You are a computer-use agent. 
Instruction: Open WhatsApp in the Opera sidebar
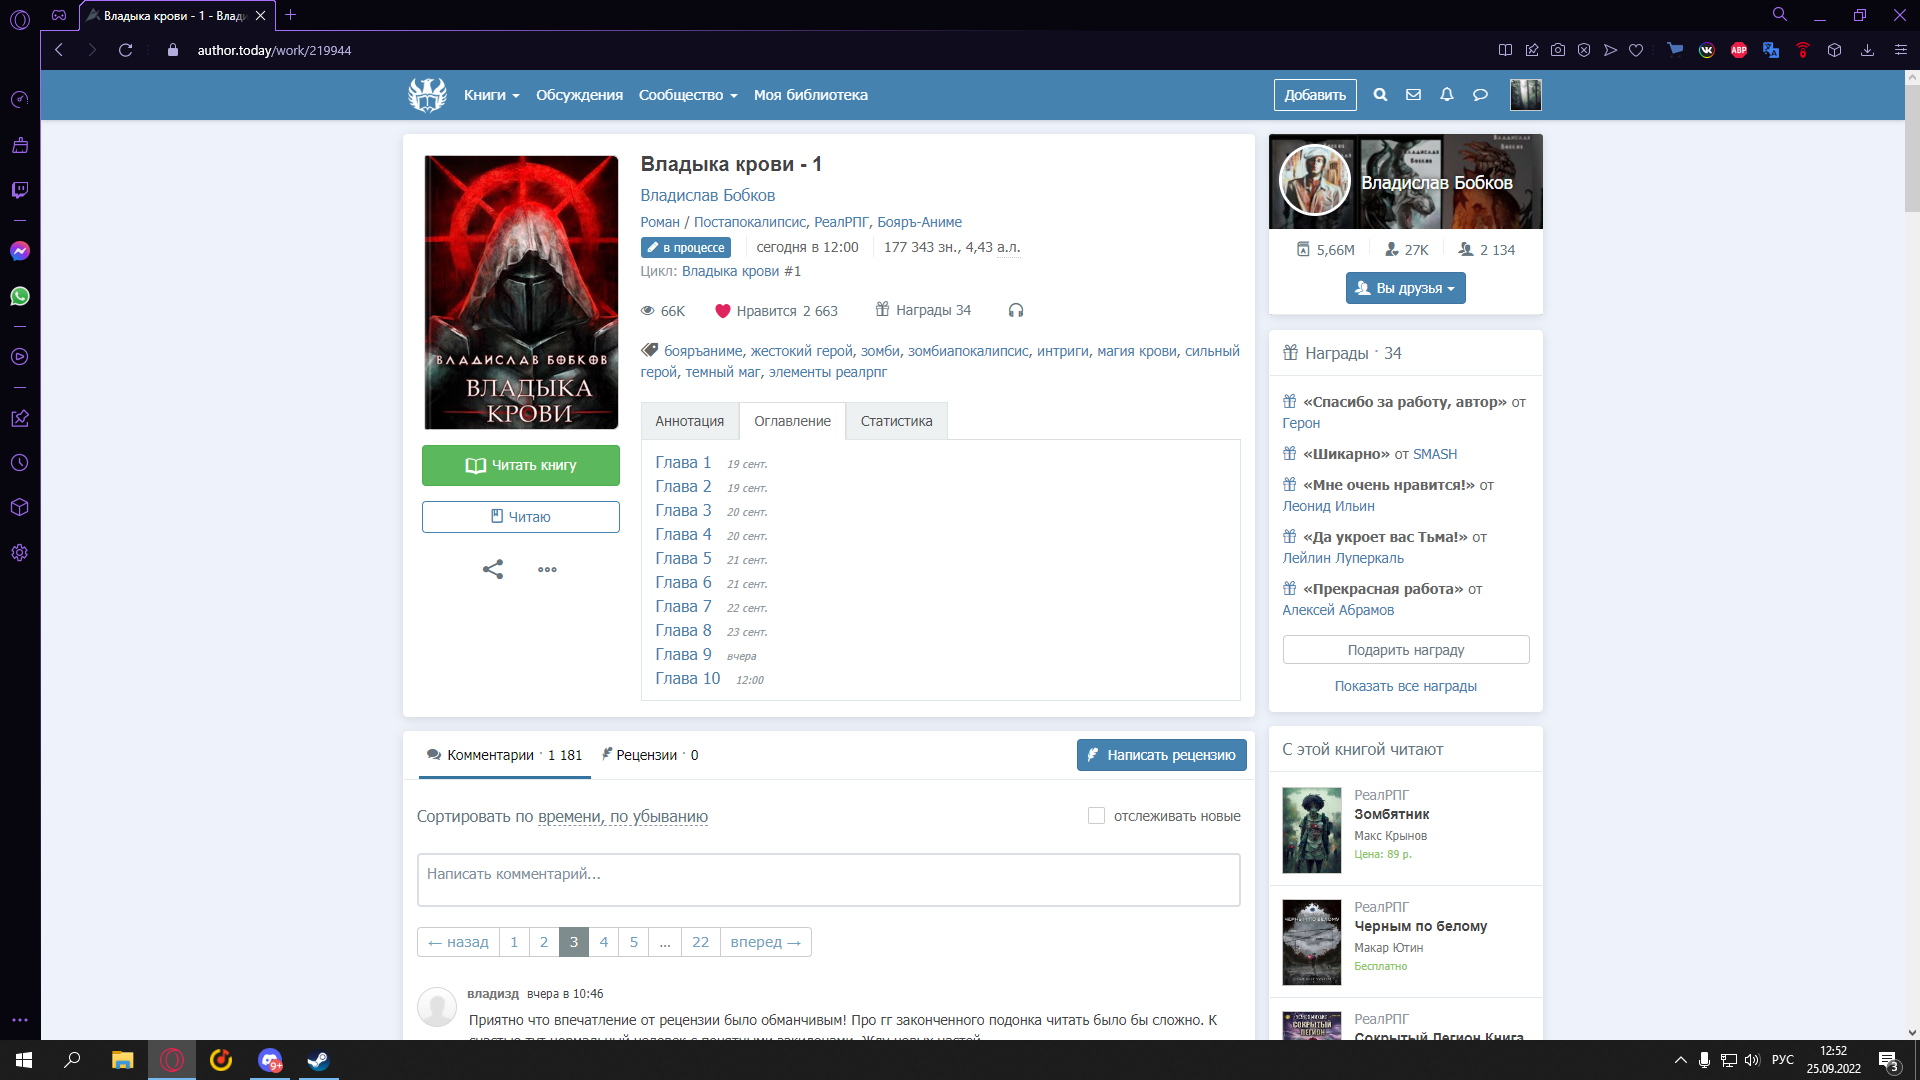(x=20, y=296)
